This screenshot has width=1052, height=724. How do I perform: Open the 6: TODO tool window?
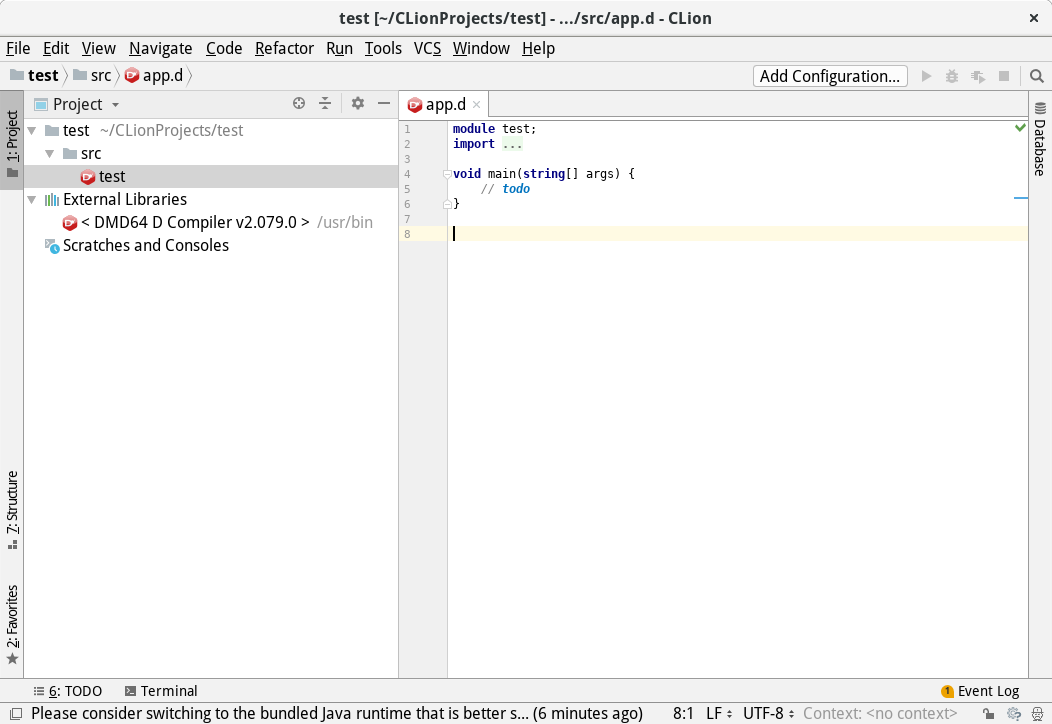68,691
